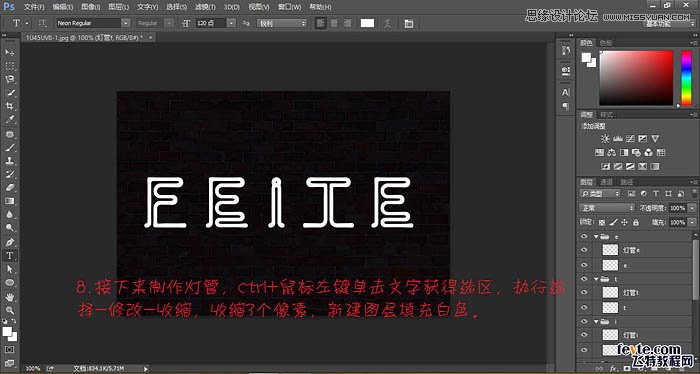The image size is (700, 374).
Task: Switch to the 通道 tab
Action: [606, 182]
